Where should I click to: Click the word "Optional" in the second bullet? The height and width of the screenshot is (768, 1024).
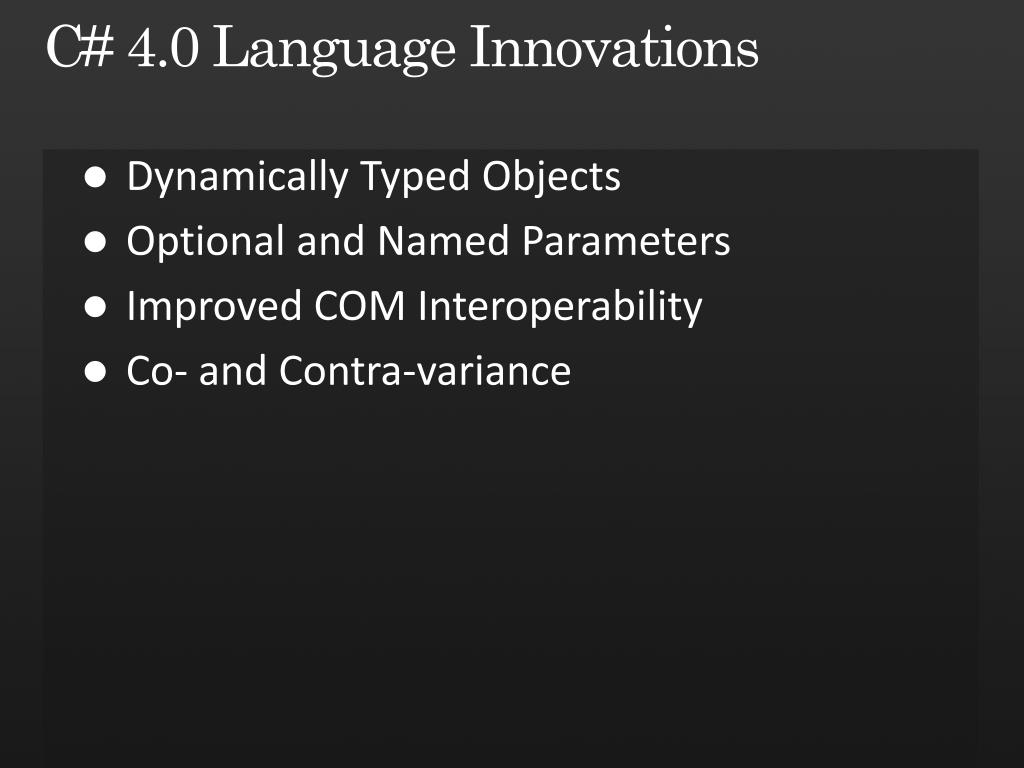206,242
